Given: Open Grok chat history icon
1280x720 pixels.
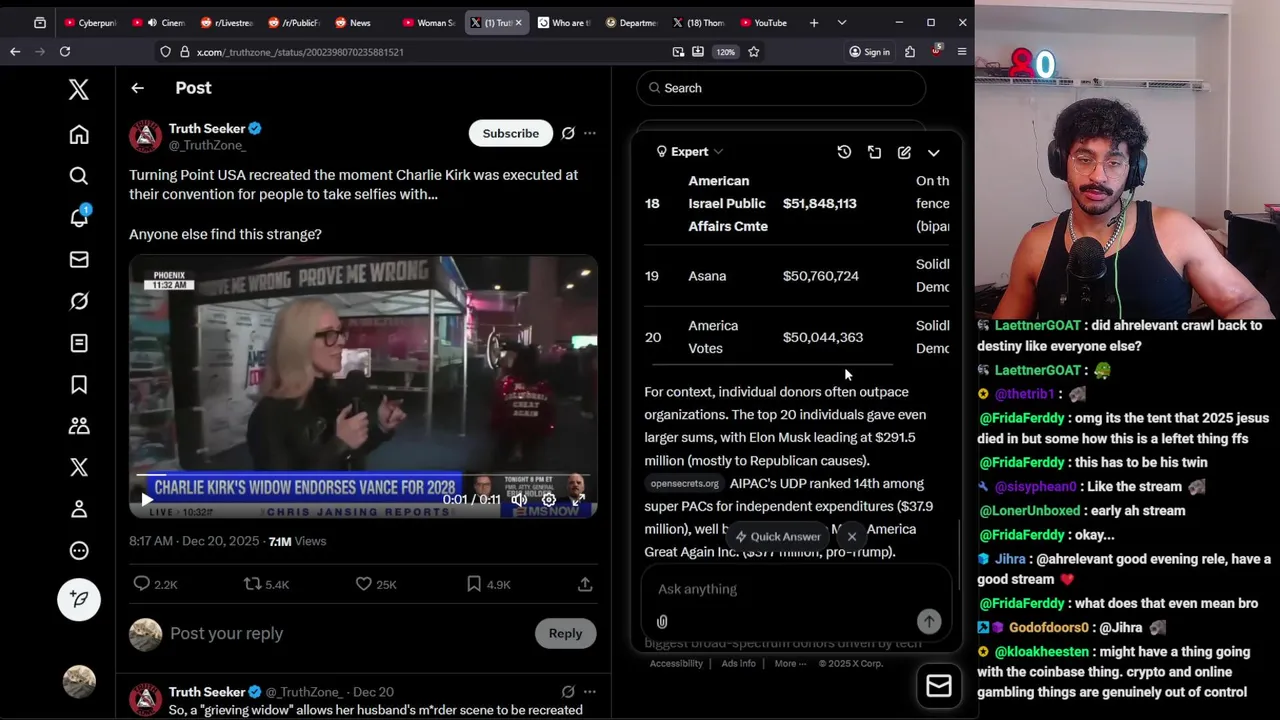Looking at the screenshot, I should (844, 152).
